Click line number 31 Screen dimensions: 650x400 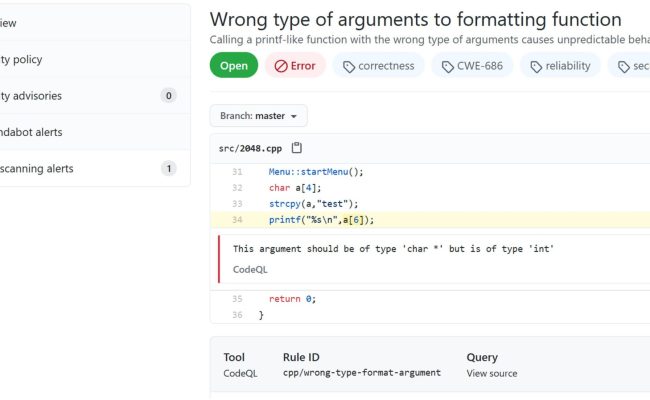(x=237, y=172)
